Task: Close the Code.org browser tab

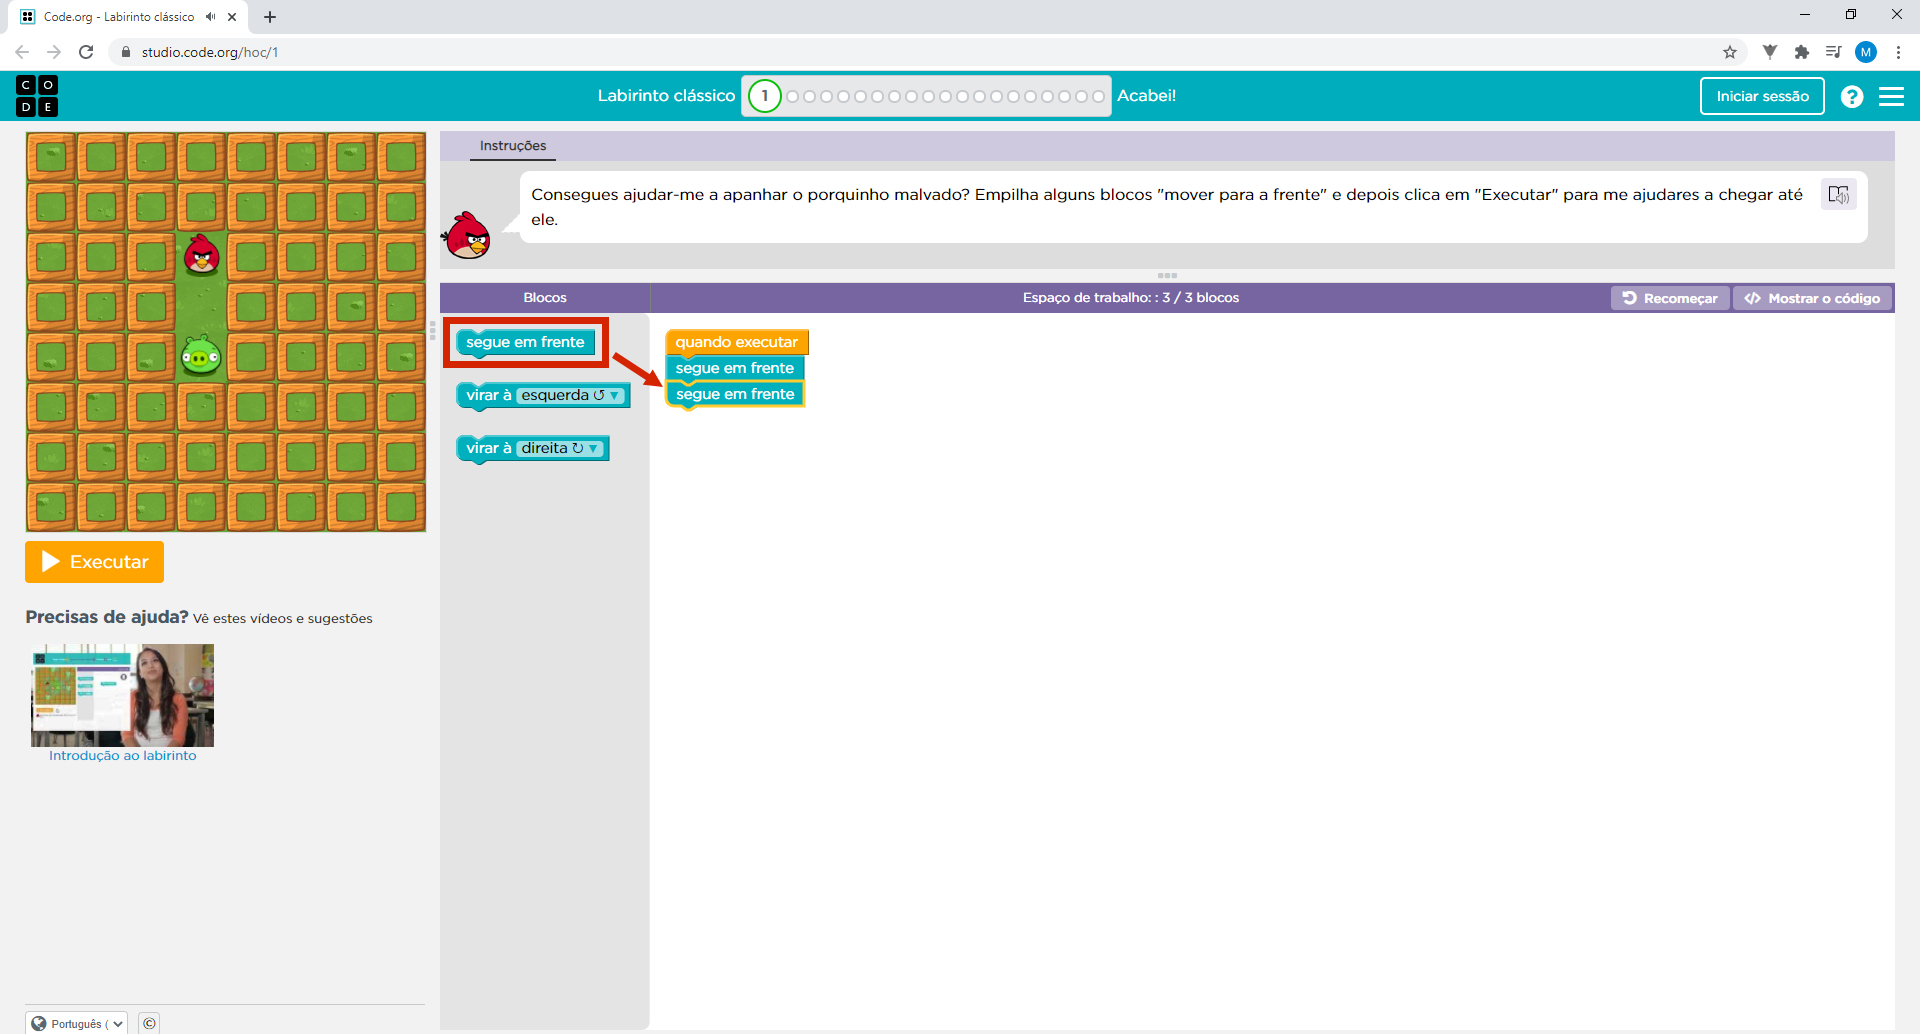Action: 232,17
